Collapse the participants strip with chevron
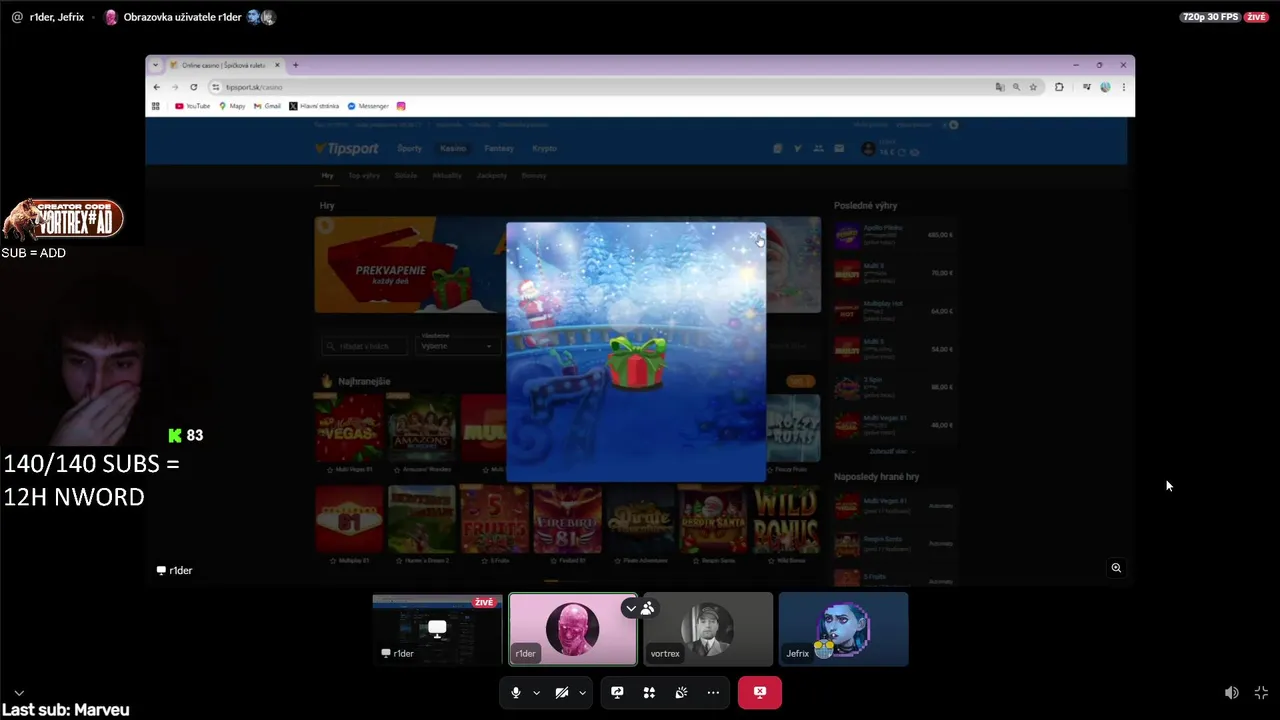The image size is (1280, 720). [x=630, y=608]
